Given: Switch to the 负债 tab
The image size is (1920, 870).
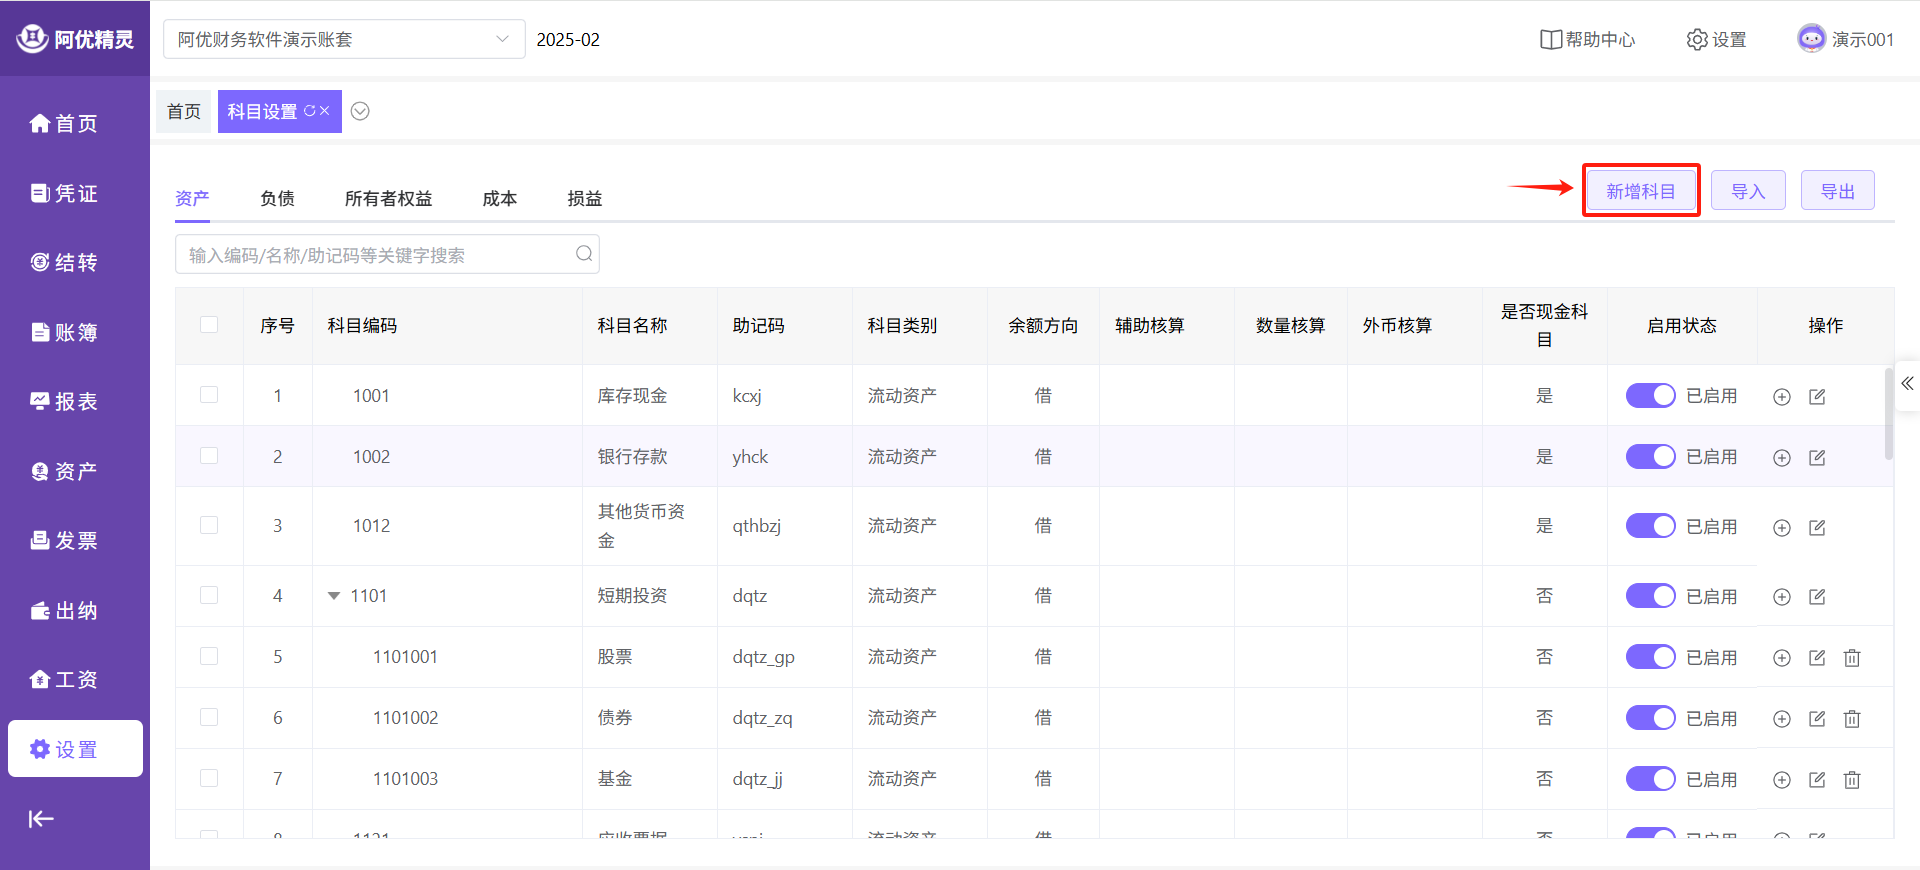Looking at the screenshot, I should tap(277, 198).
